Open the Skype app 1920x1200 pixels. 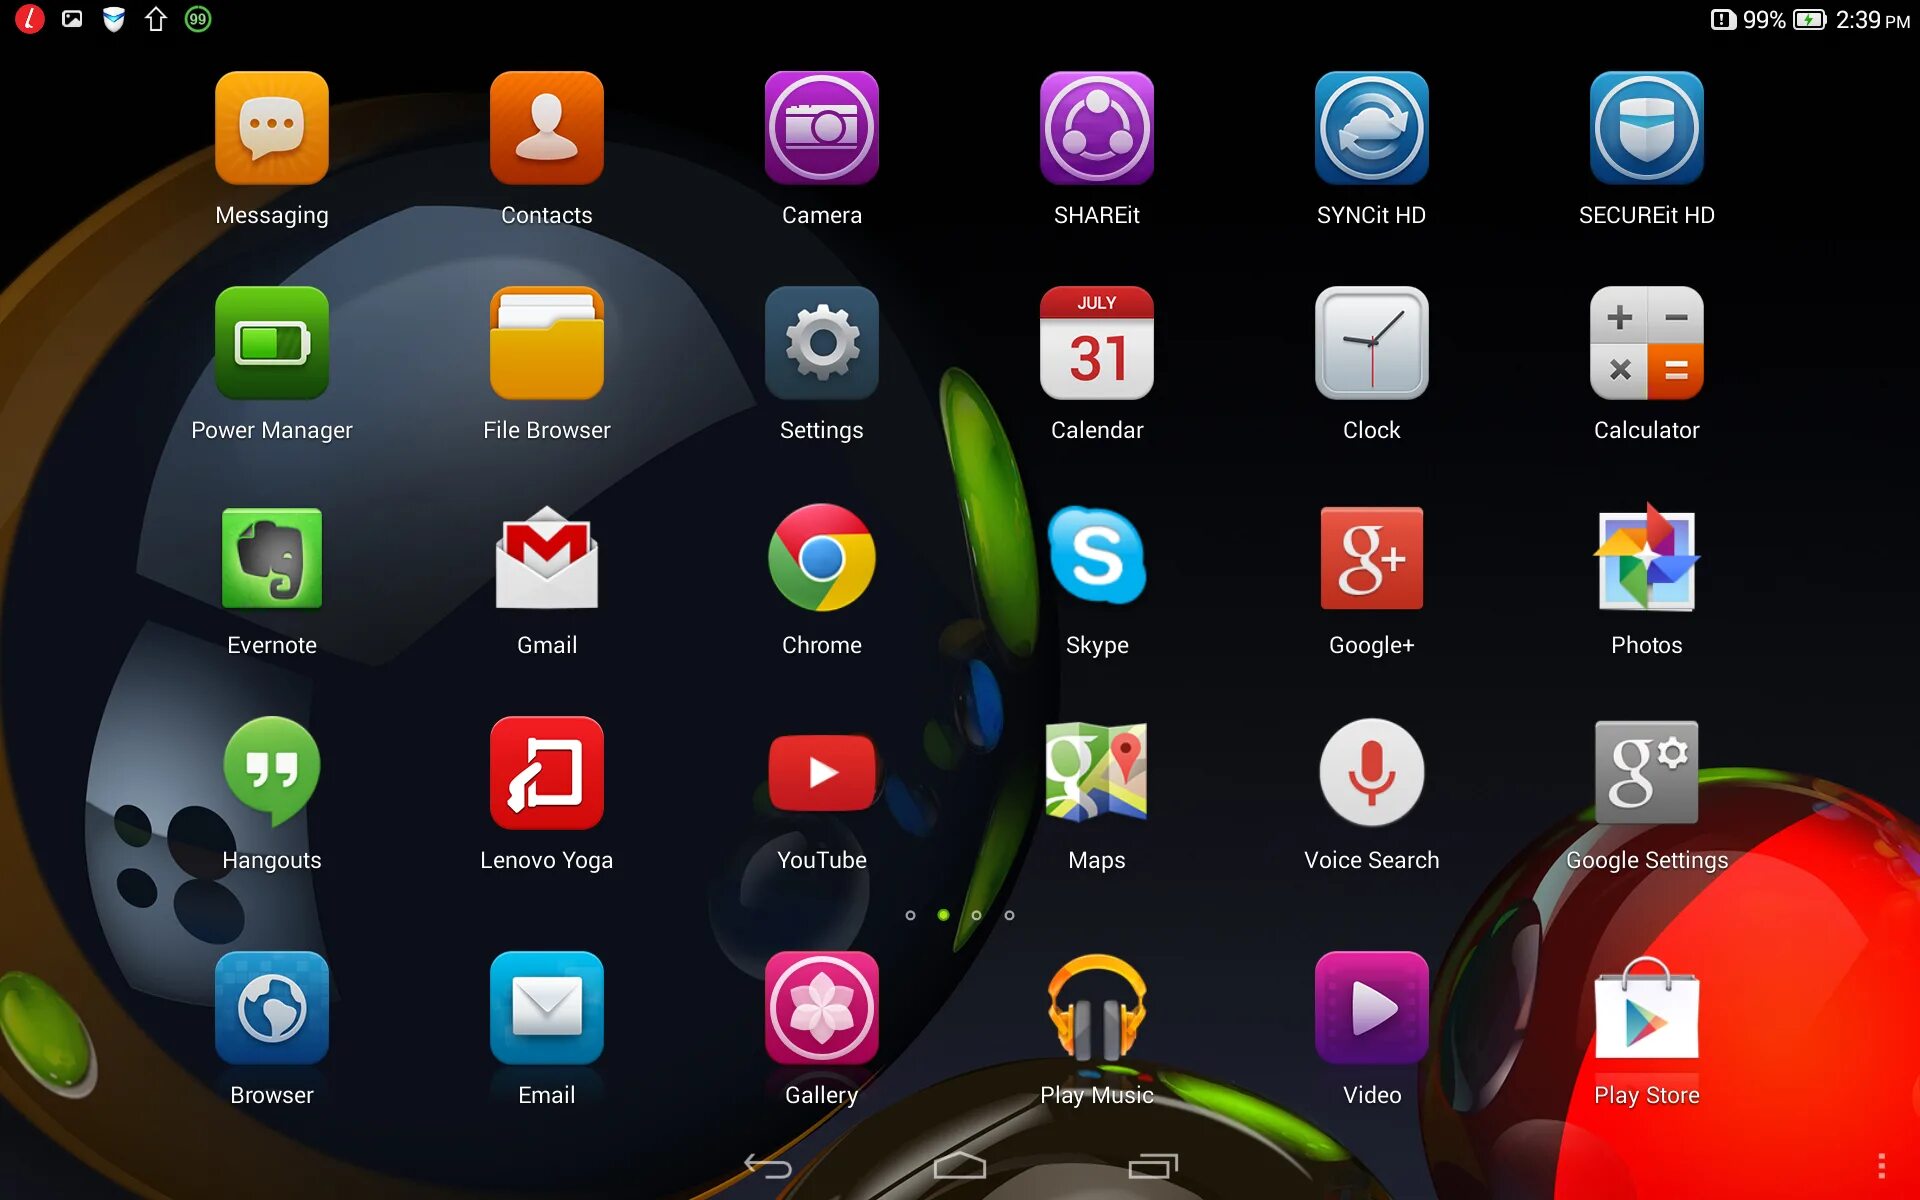pyautogui.click(x=1096, y=558)
